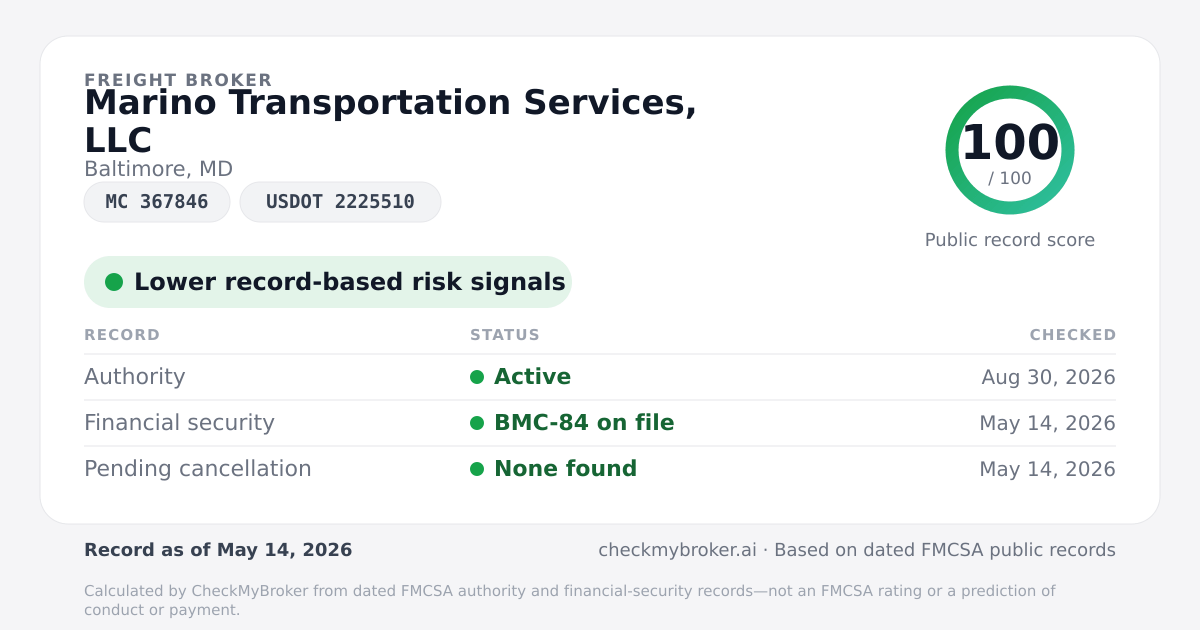Click the Marino Transportation Services, LLC title

click(391, 121)
